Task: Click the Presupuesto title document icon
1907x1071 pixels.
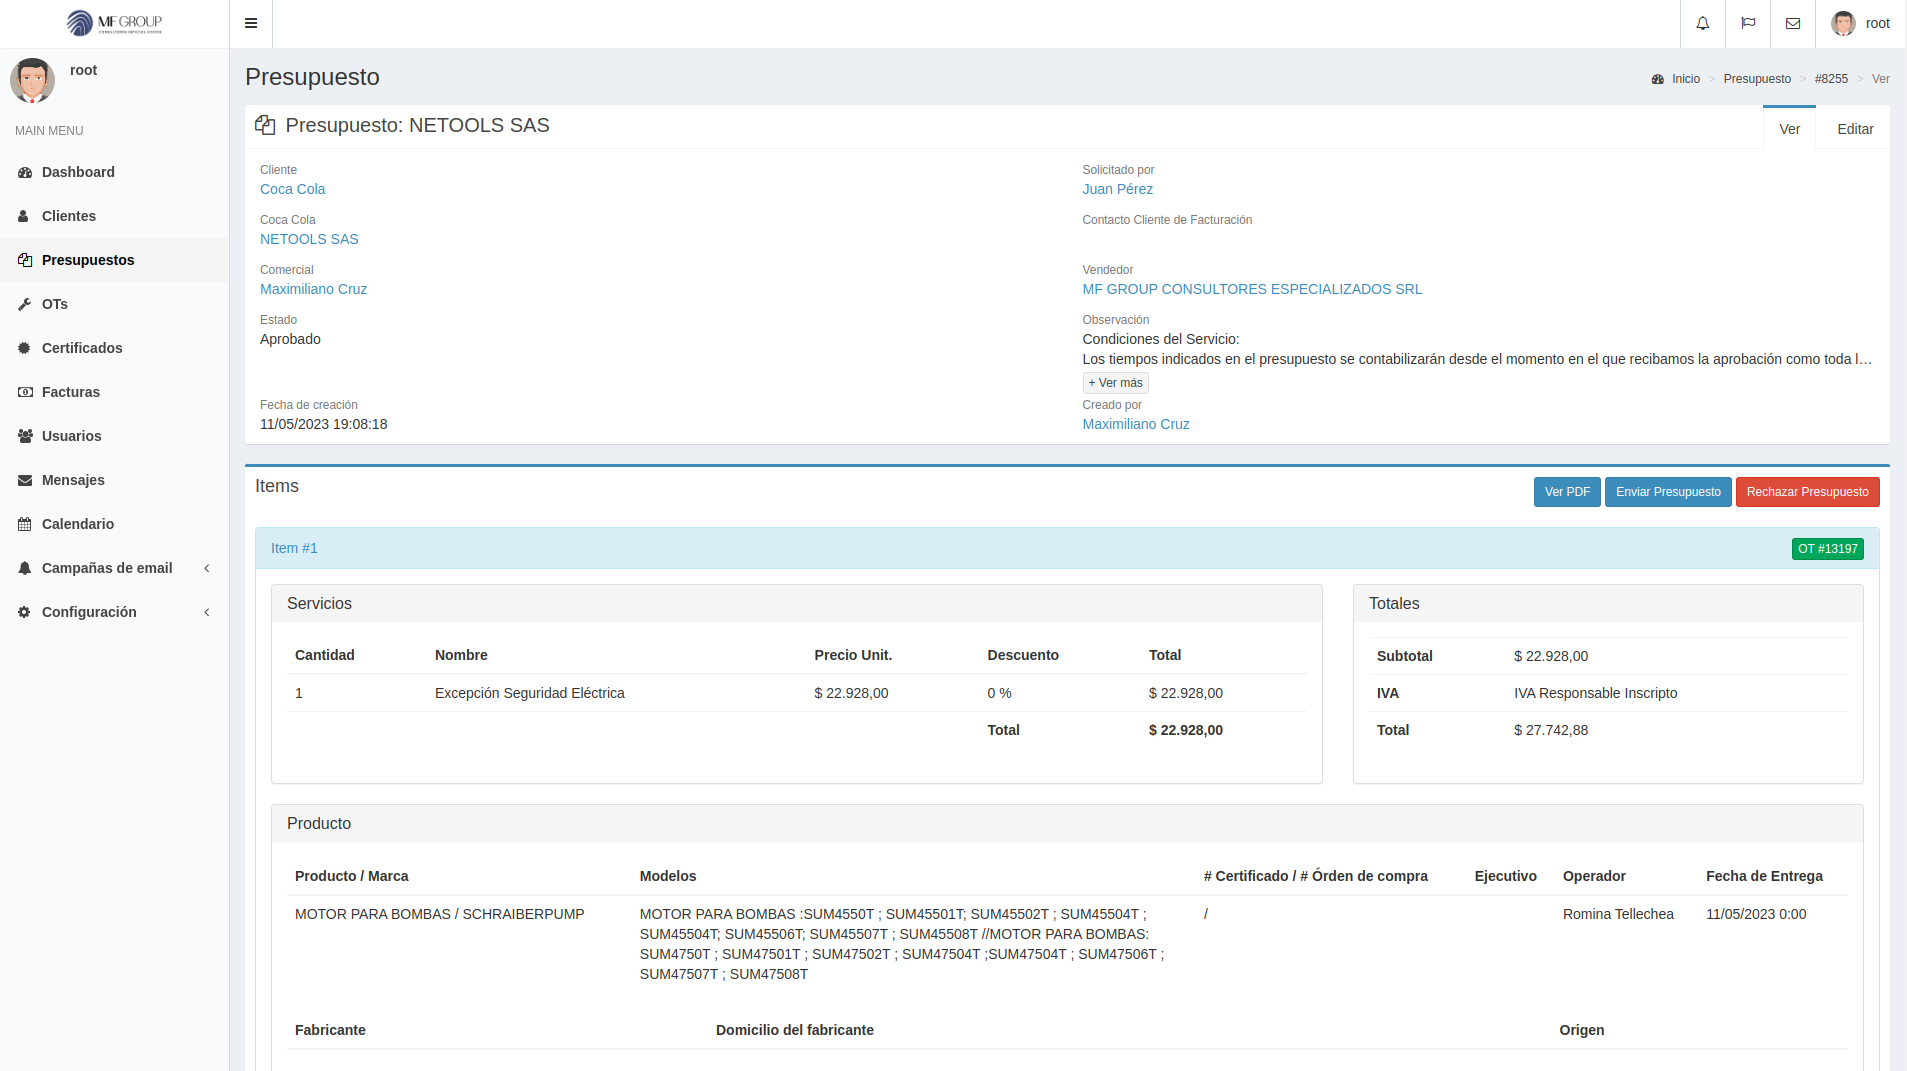Action: click(x=265, y=125)
